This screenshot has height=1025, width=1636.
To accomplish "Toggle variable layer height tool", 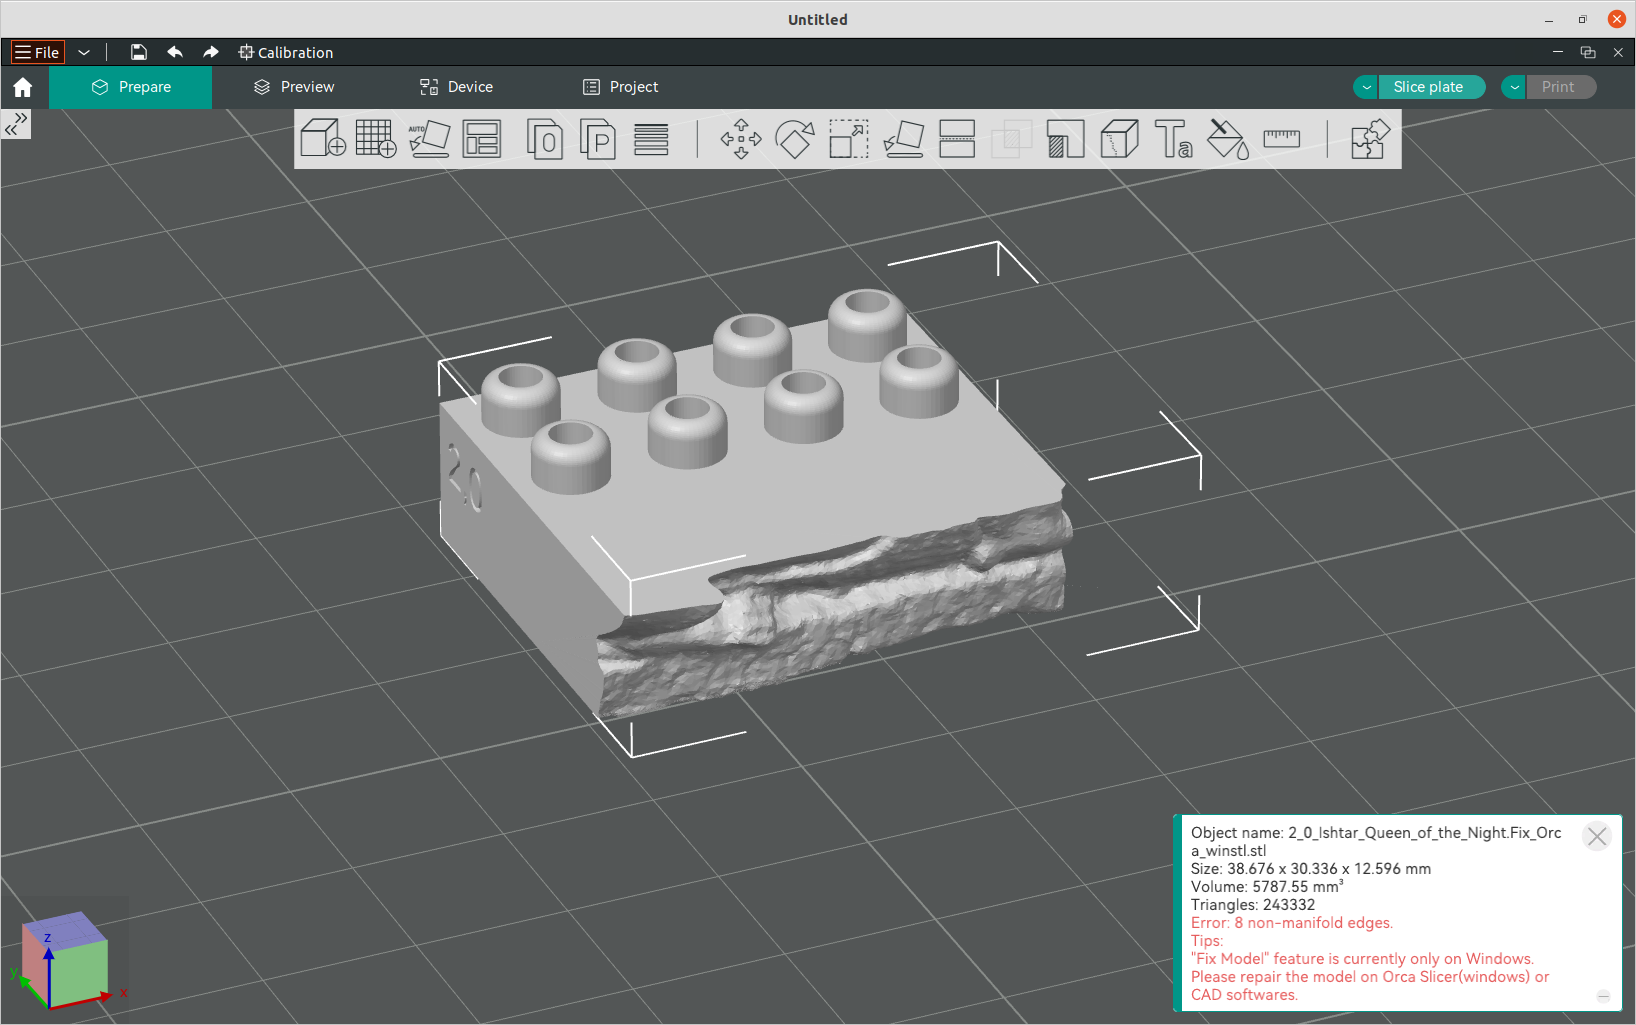I will pos(651,139).
